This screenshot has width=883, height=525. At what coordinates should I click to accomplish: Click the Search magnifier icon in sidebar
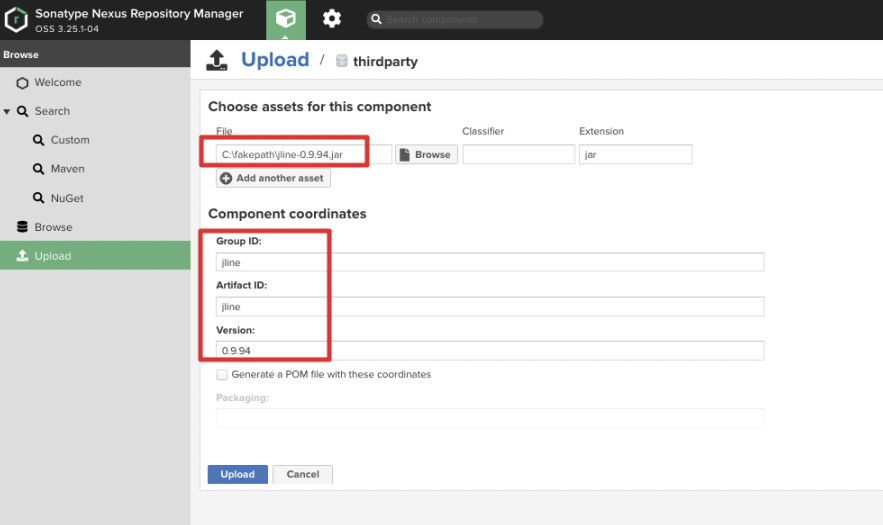pos(23,112)
